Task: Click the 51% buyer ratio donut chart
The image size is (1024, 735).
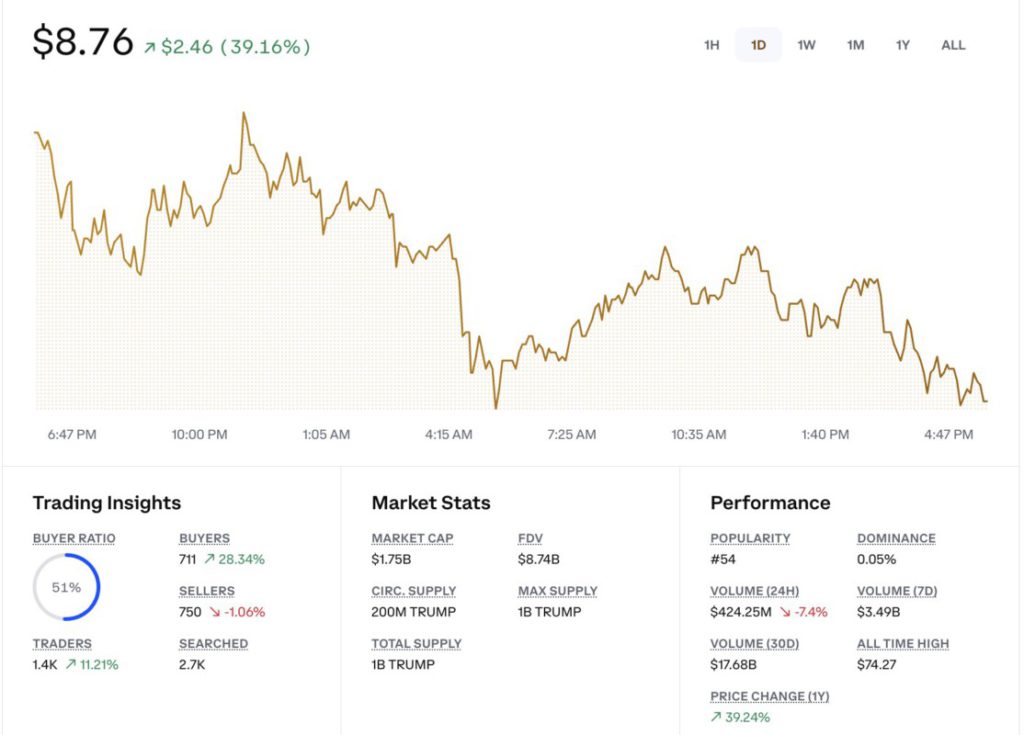Action: [x=67, y=588]
